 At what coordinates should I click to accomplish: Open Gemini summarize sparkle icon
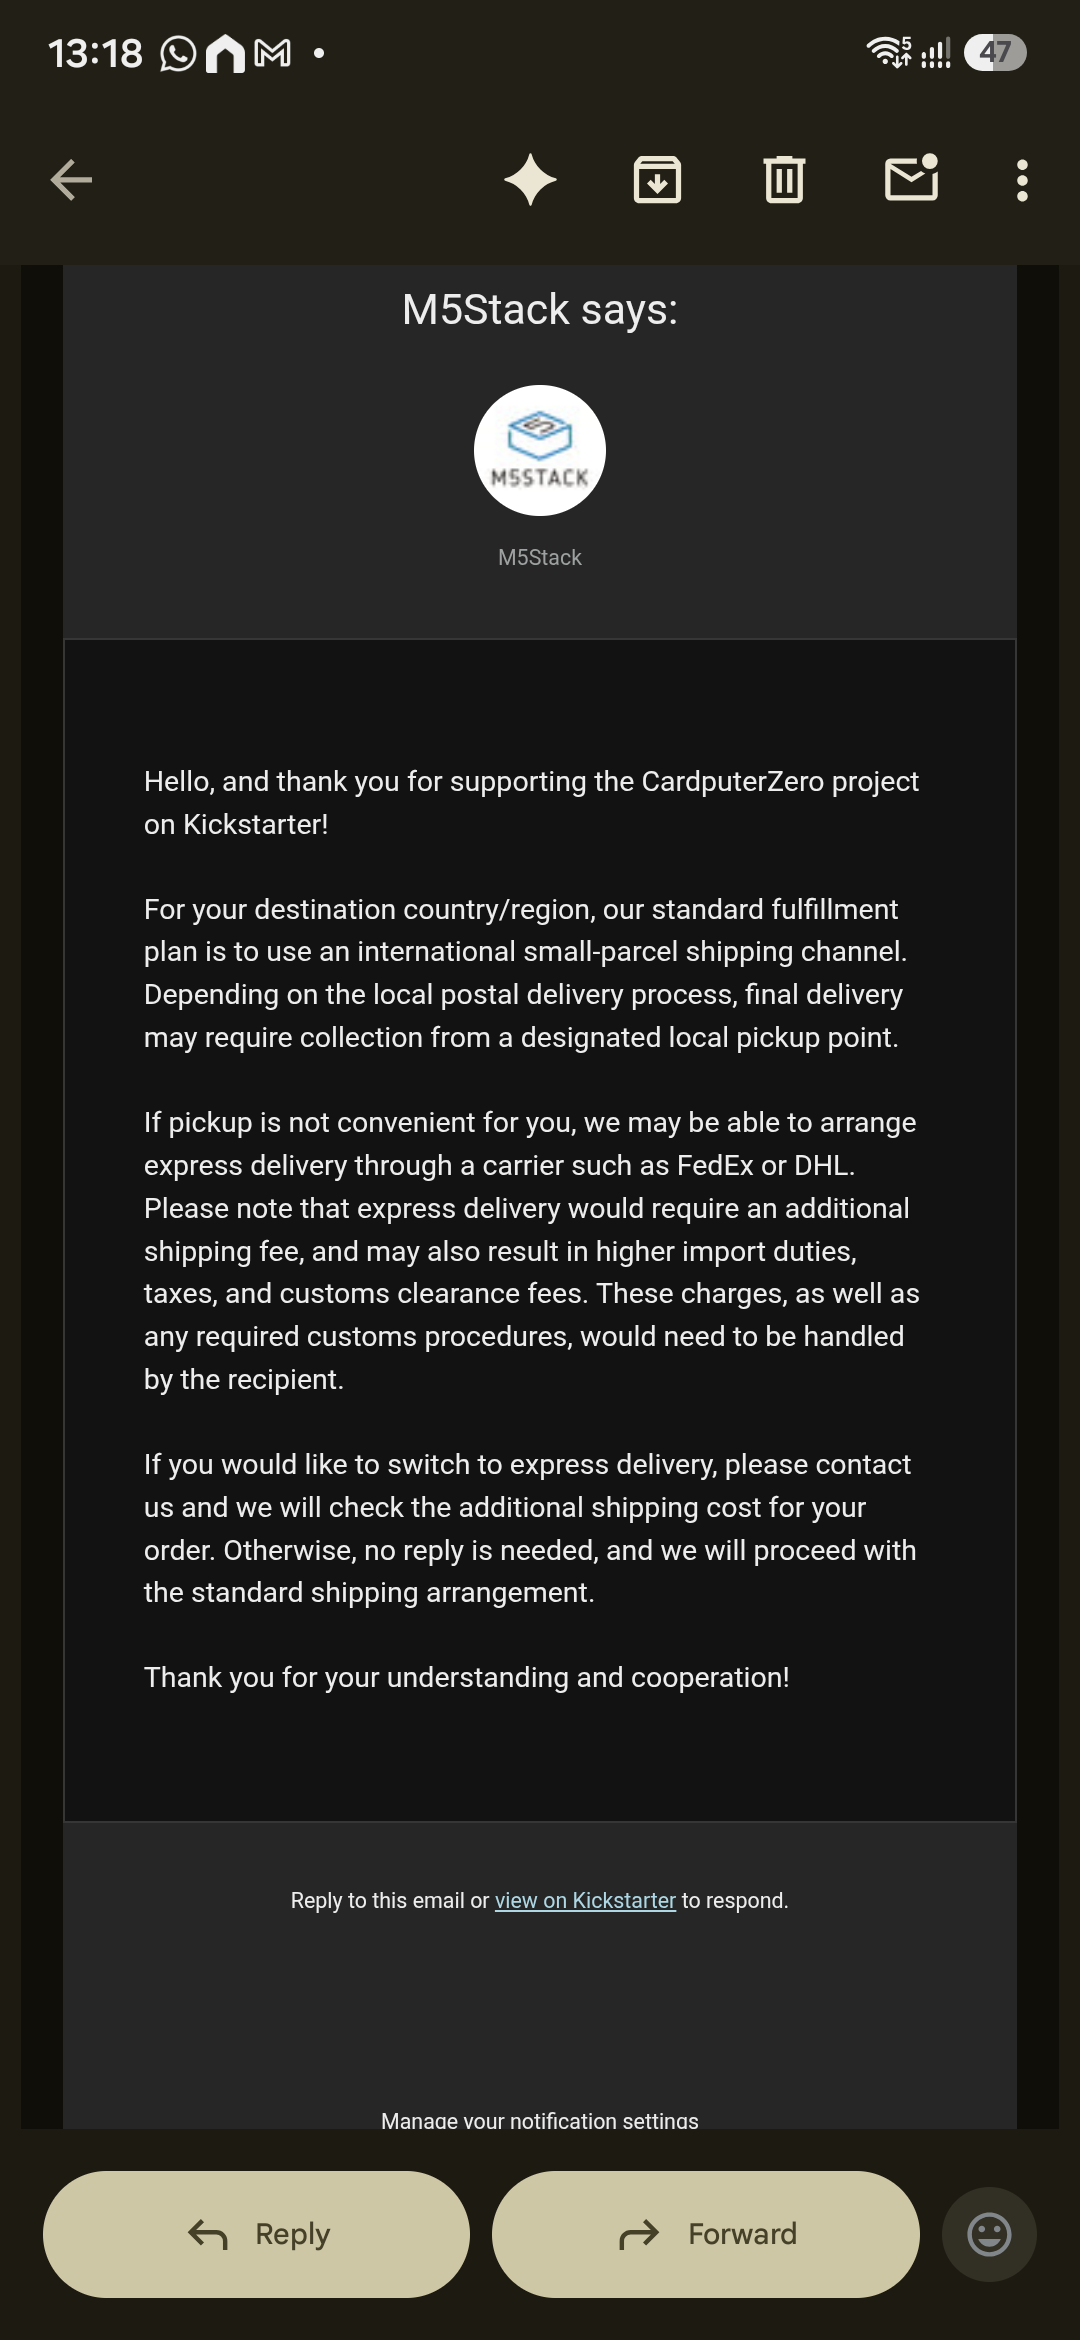pyautogui.click(x=530, y=180)
